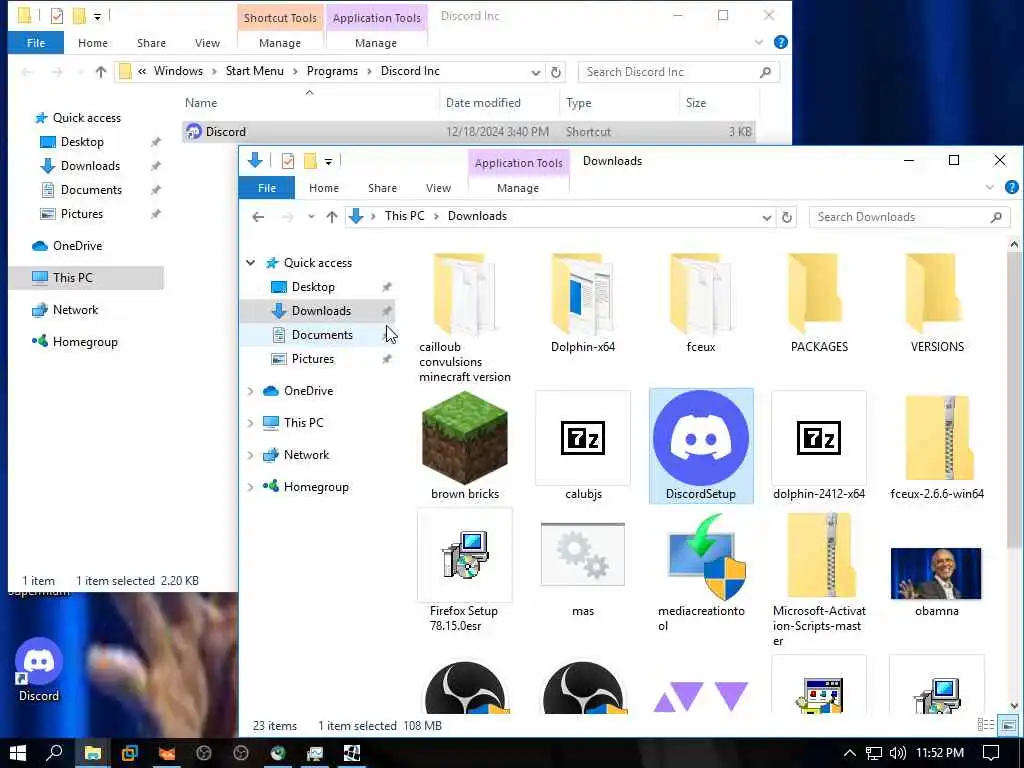Open File menu in Downloads window
1024x768 pixels.
(266, 188)
